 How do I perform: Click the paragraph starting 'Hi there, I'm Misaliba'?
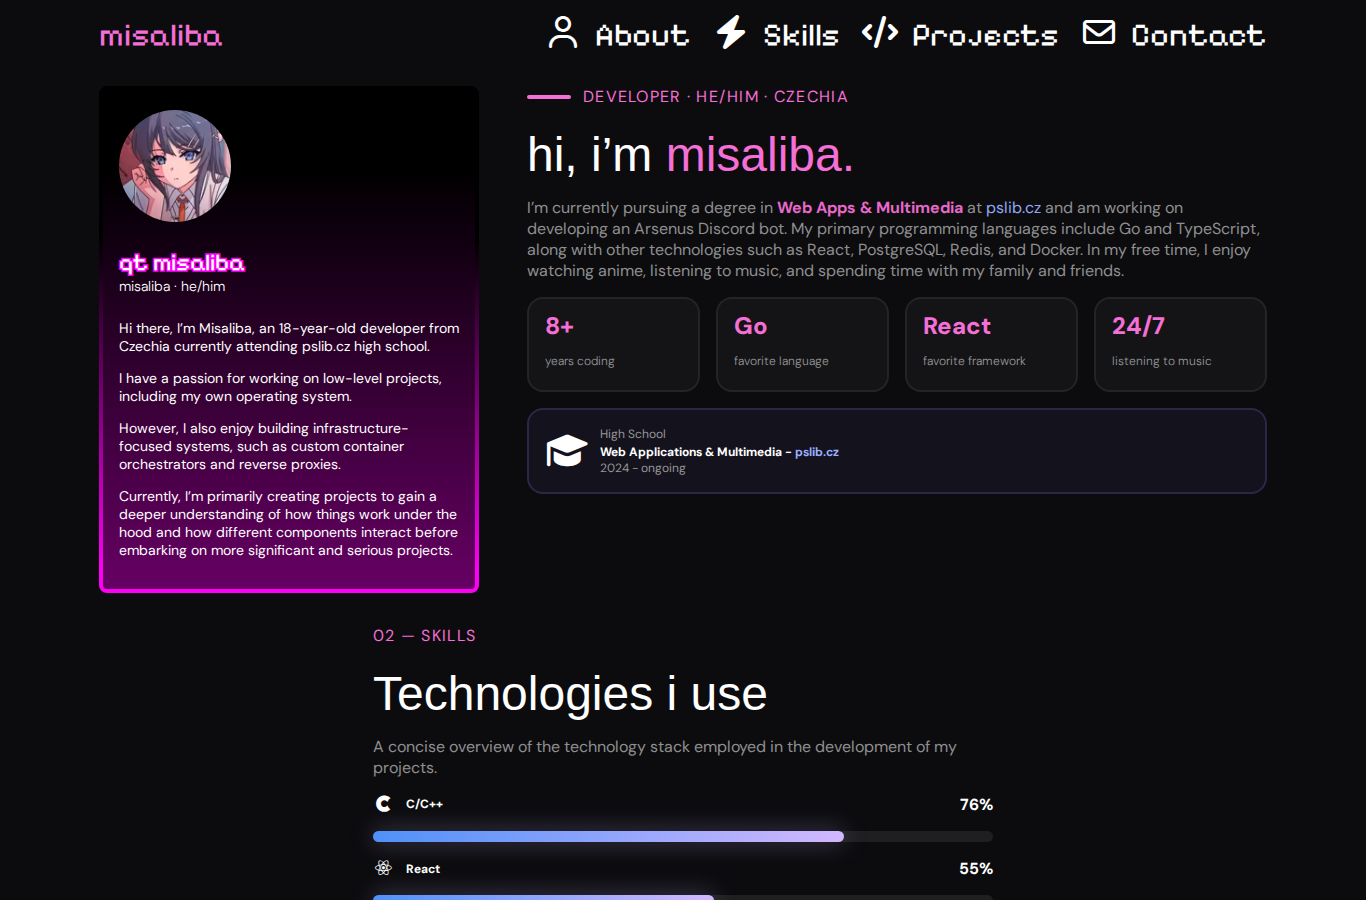(x=289, y=337)
